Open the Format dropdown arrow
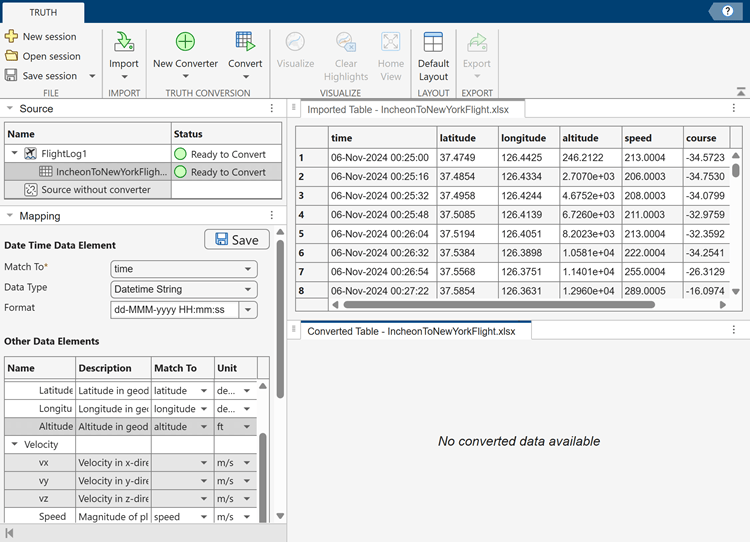The width and height of the screenshot is (750, 542). [x=248, y=310]
